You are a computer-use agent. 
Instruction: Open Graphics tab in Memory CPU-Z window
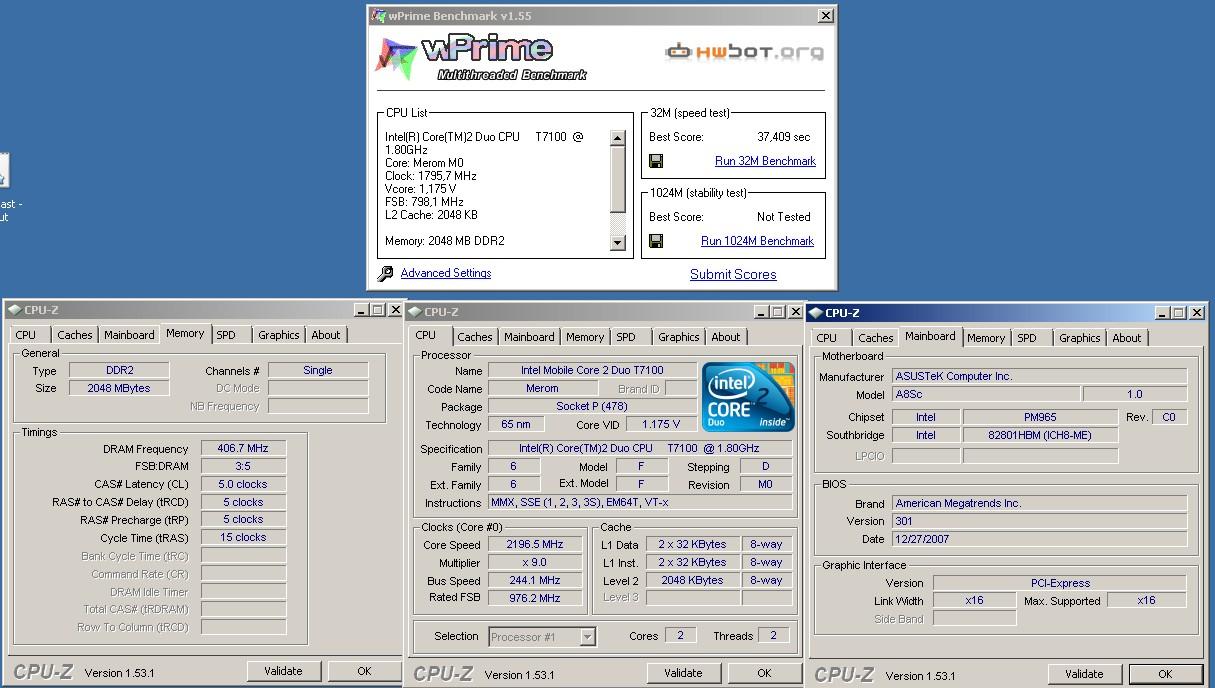278,335
